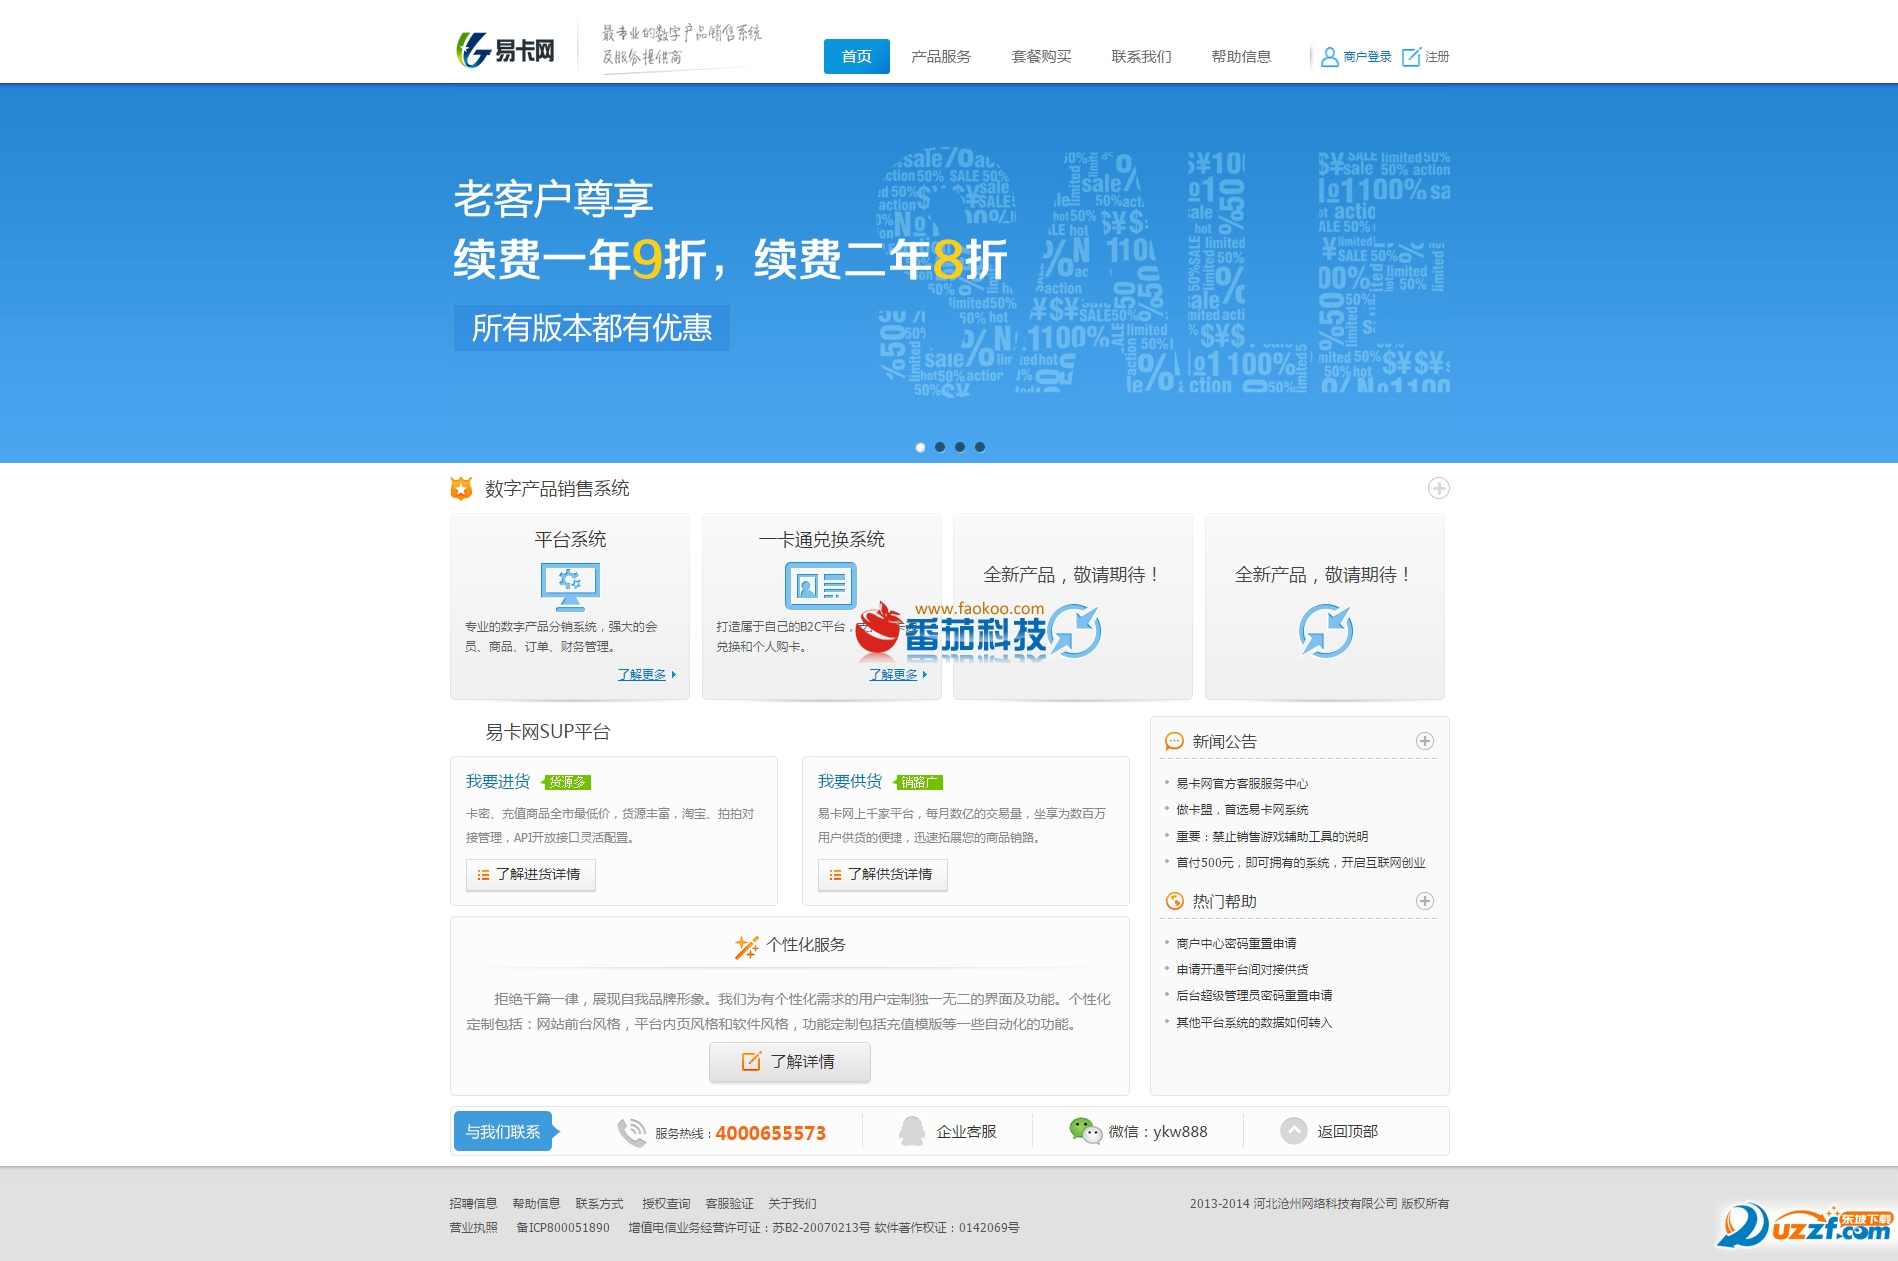The height and width of the screenshot is (1261, 1898).
Task: Click the 一卡通兑换系统 card icon
Action: (x=820, y=585)
